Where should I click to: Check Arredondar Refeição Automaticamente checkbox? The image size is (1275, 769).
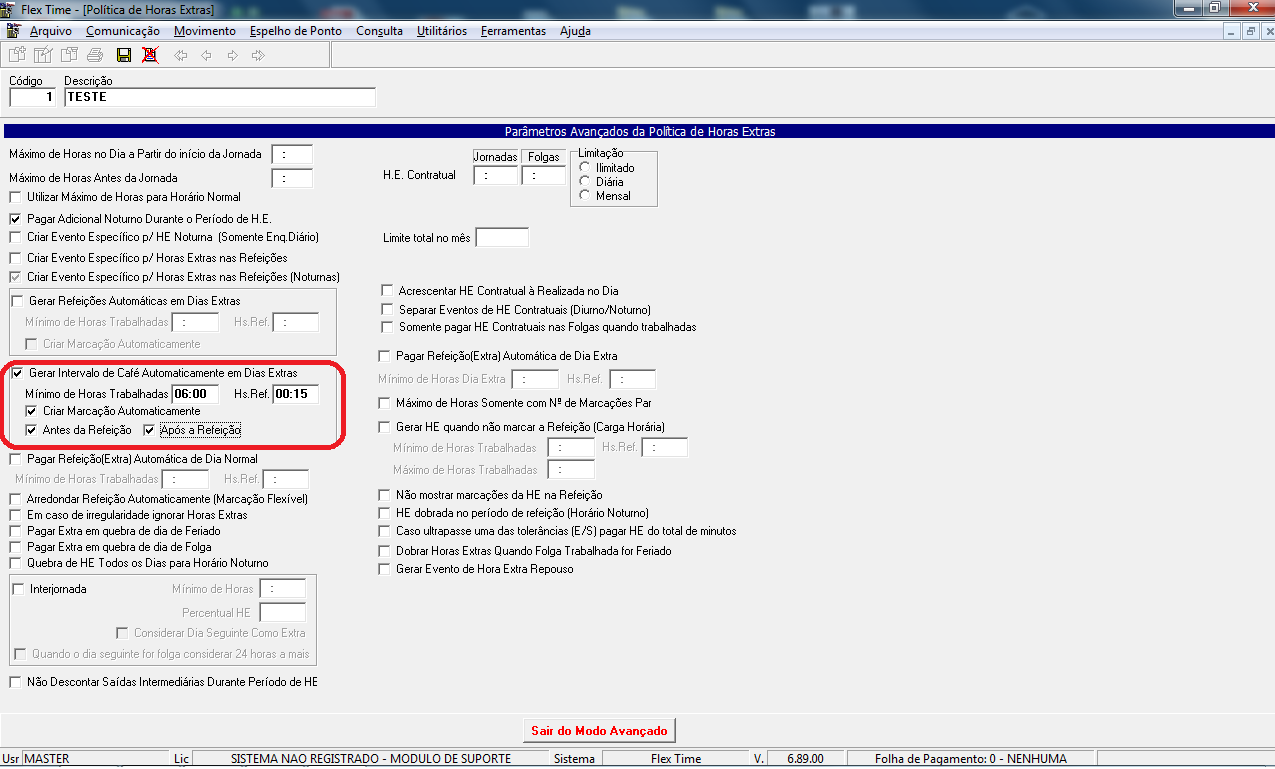pos(15,499)
